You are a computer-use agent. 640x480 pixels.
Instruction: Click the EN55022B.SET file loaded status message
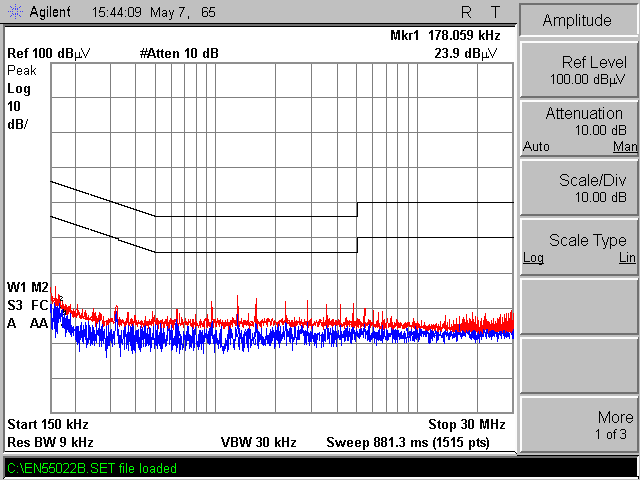click(92, 468)
